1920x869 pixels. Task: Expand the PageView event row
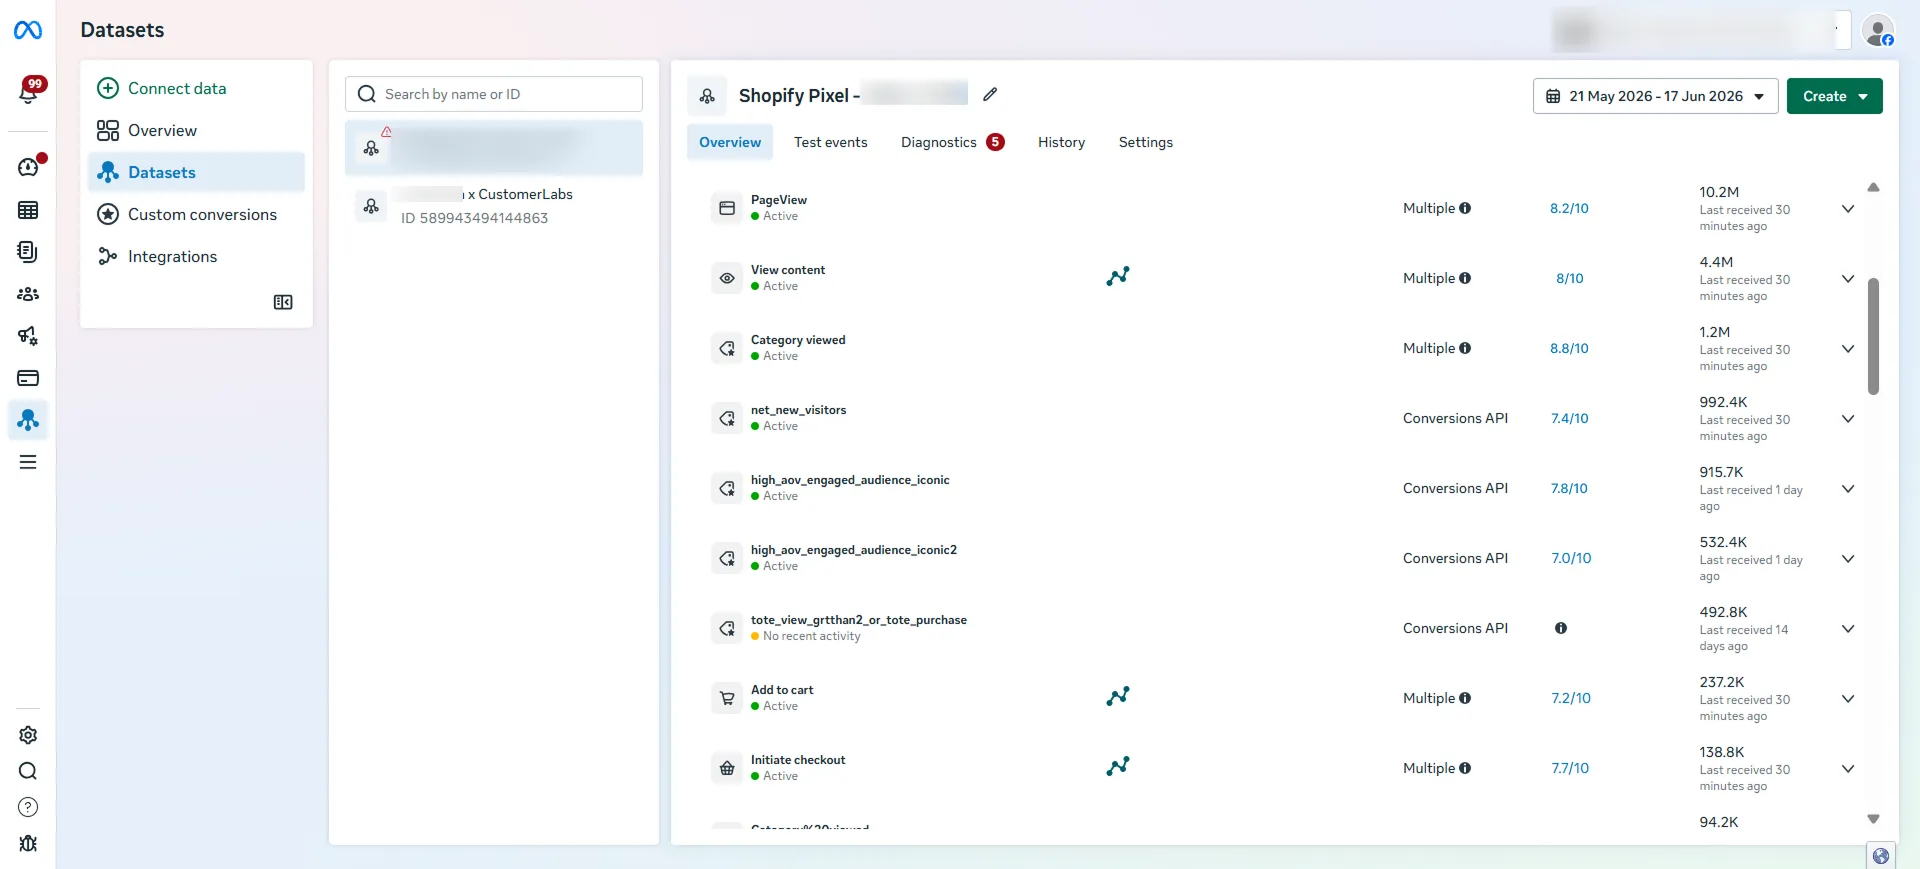1848,209
